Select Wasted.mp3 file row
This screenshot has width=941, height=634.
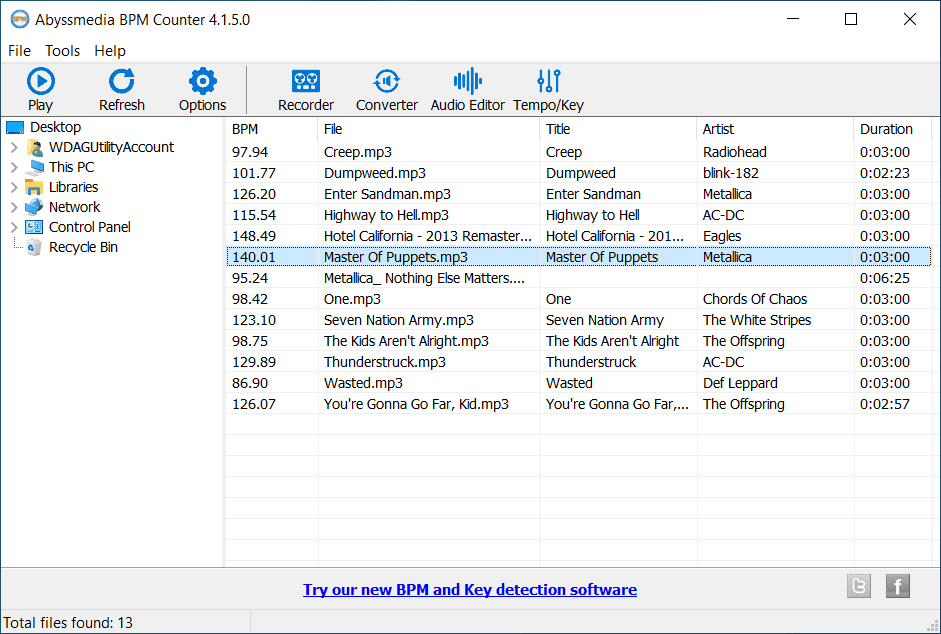[579, 383]
